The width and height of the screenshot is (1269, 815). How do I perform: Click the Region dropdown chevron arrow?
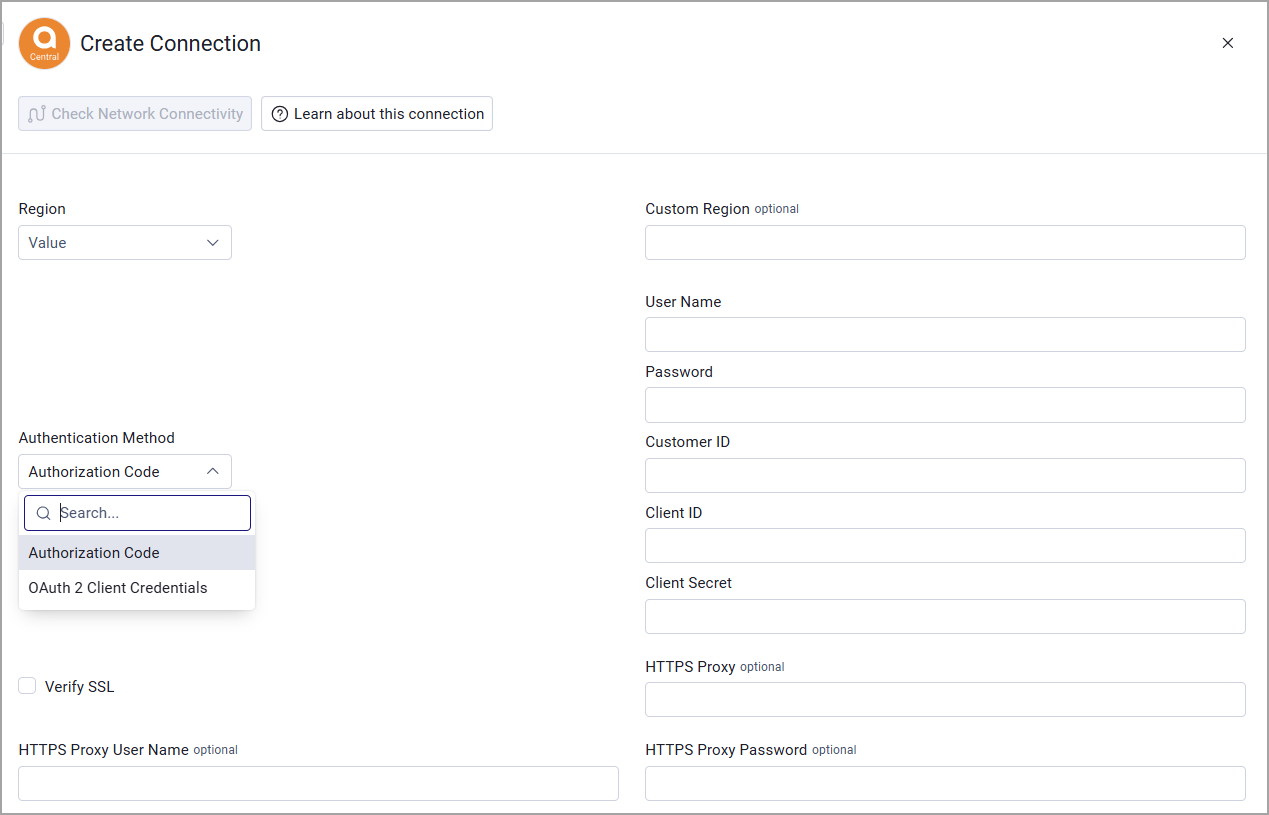[x=212, y=243]
